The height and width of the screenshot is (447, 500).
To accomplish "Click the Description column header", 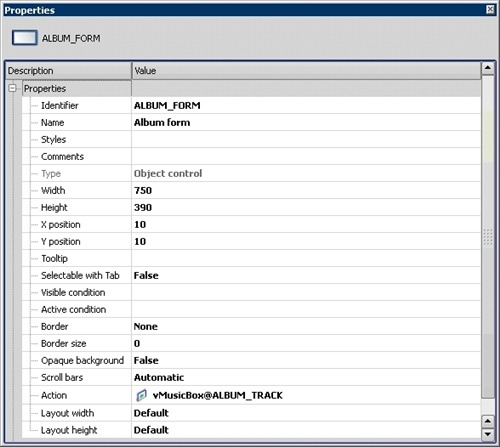I will point(68,71).
